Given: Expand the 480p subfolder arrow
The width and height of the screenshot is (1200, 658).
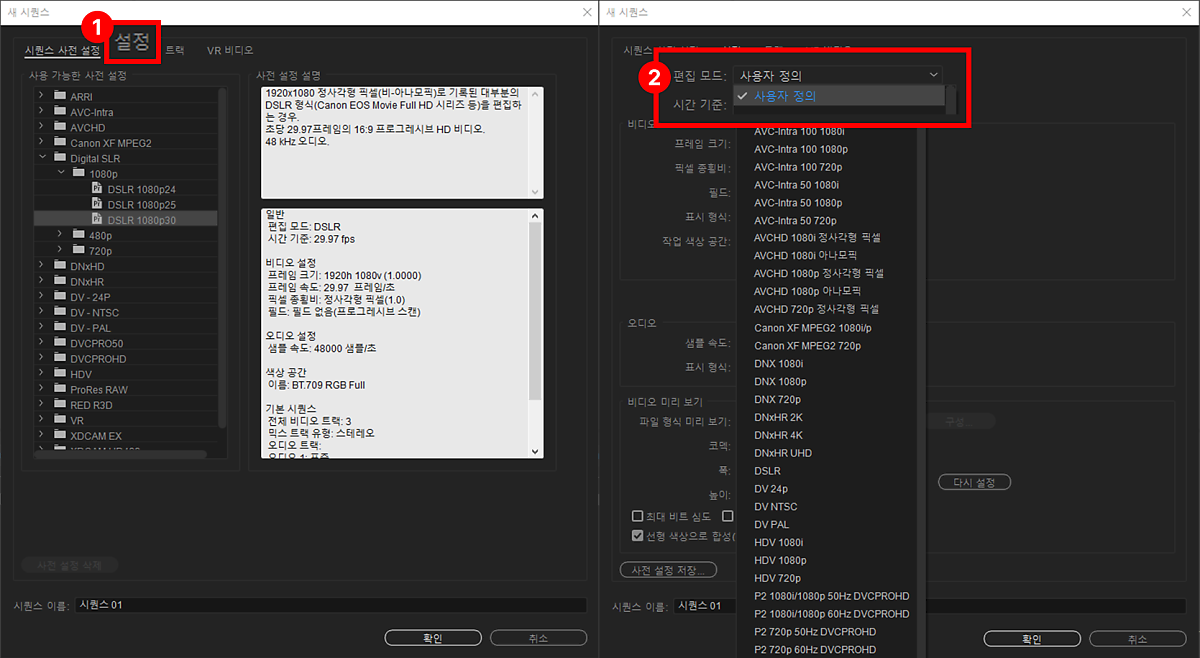Looking at the screenshot, I should point(60,235).
